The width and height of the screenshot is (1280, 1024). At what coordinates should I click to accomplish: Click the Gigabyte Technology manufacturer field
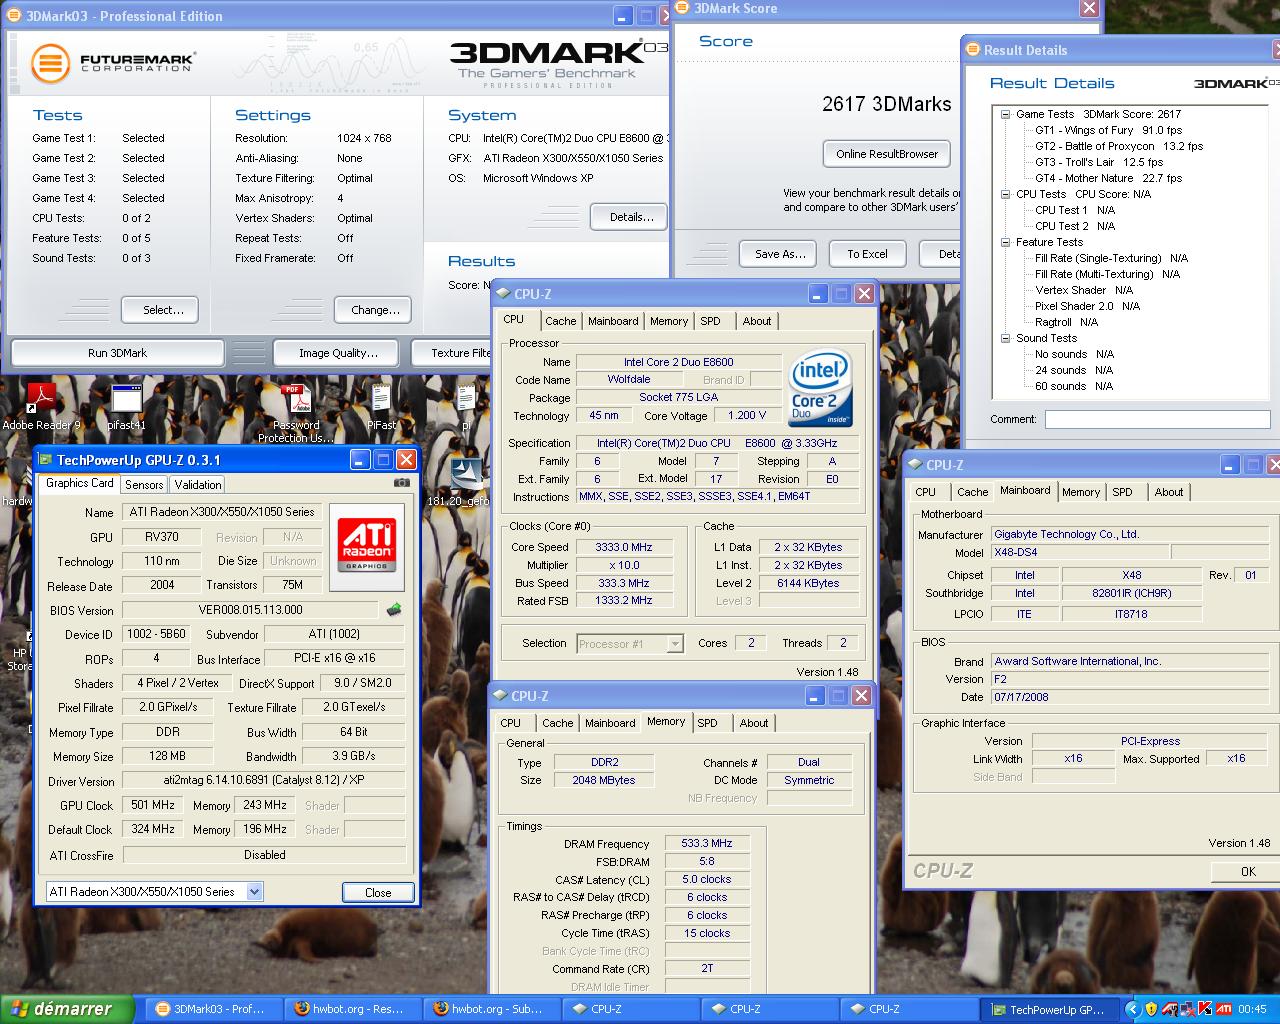coord(1131,534)
